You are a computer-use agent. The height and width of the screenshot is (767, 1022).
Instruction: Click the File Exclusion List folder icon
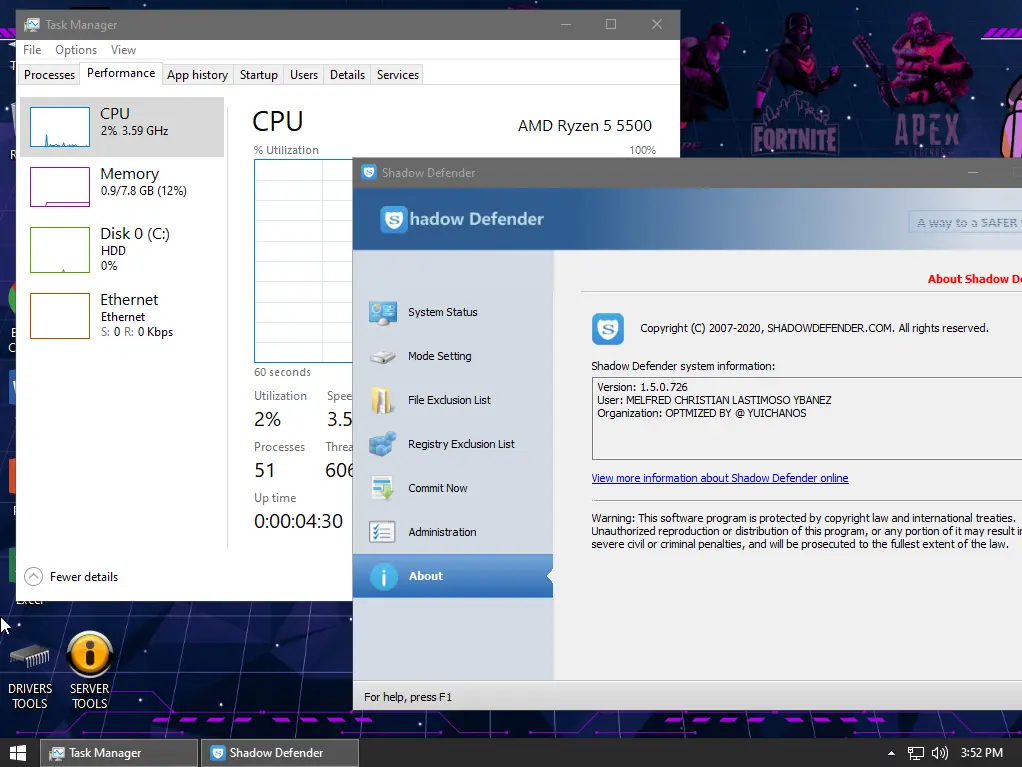tap(382, 400)
